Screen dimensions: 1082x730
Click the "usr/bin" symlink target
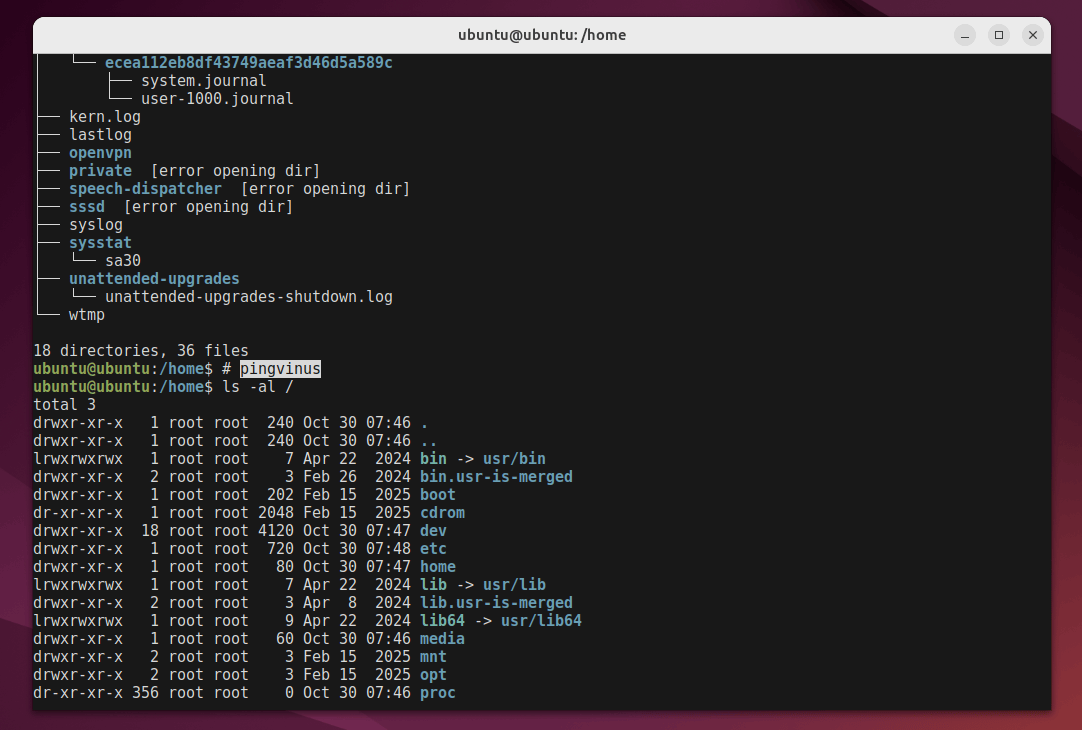tap(514, 459)
